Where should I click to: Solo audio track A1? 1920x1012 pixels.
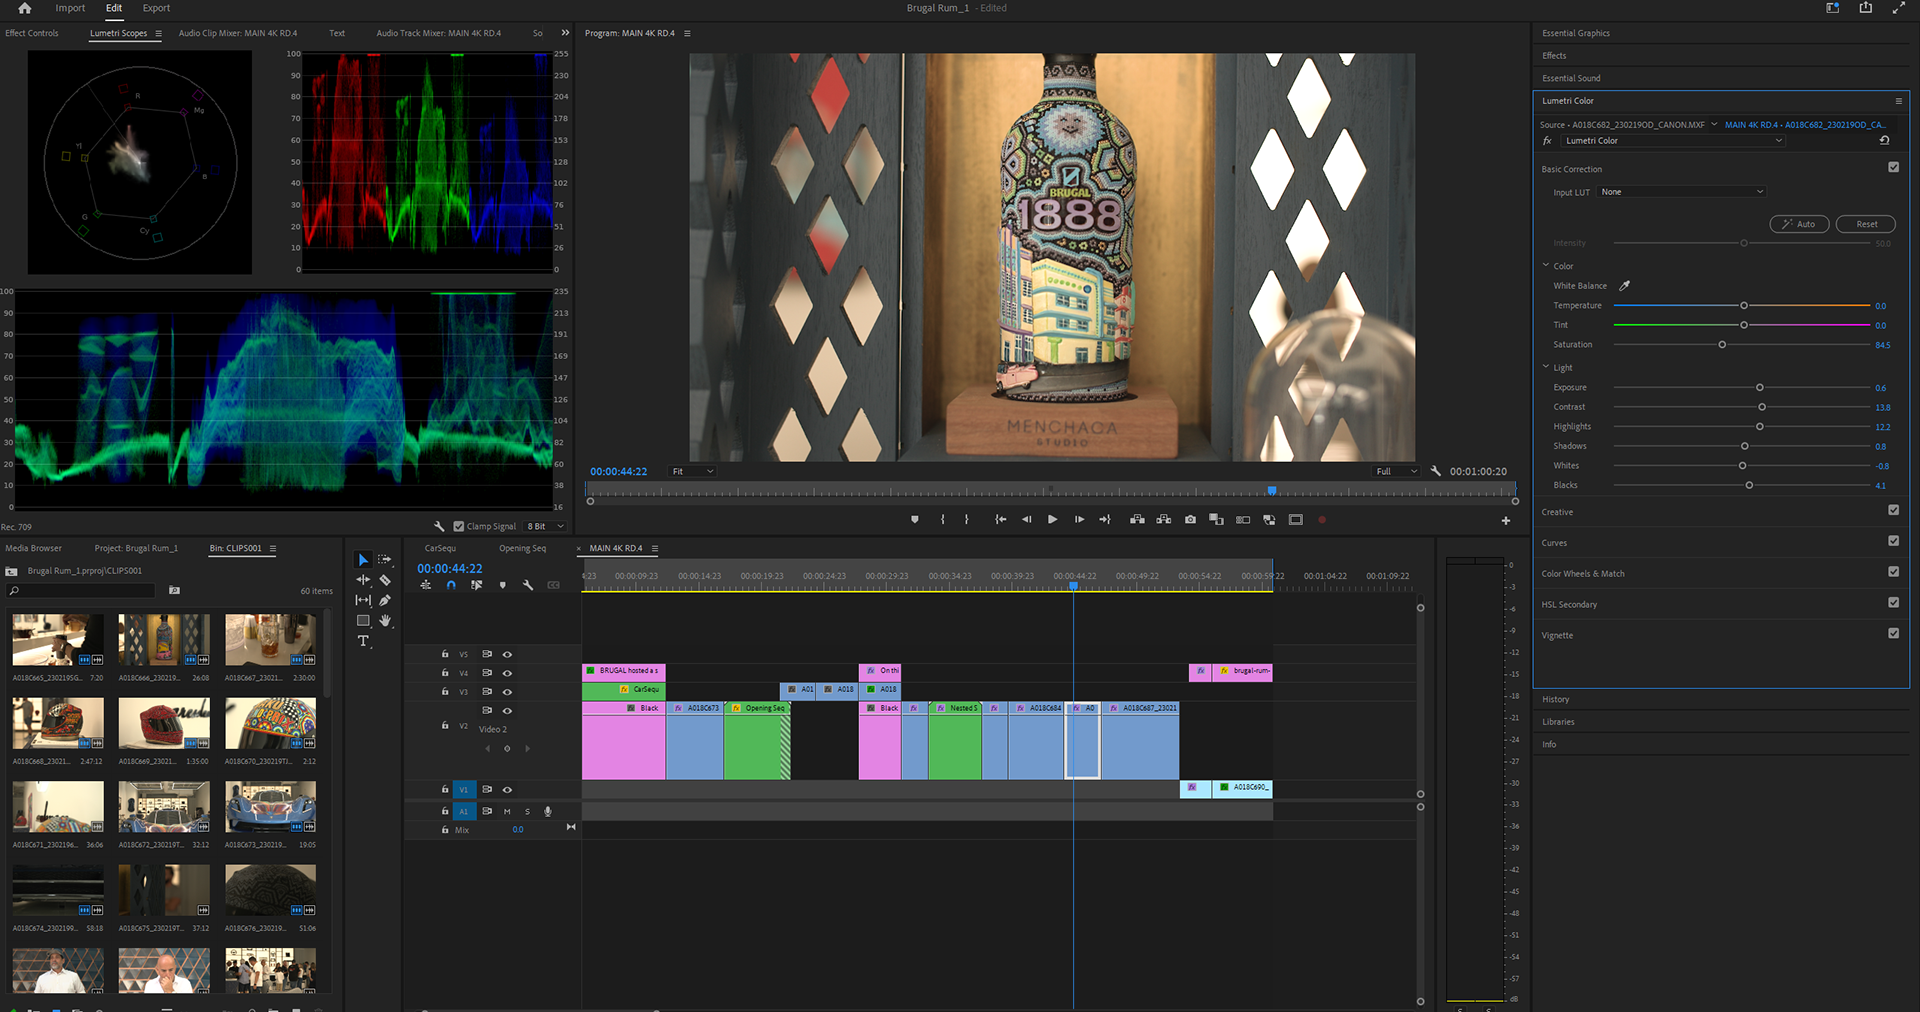[527, 812]
